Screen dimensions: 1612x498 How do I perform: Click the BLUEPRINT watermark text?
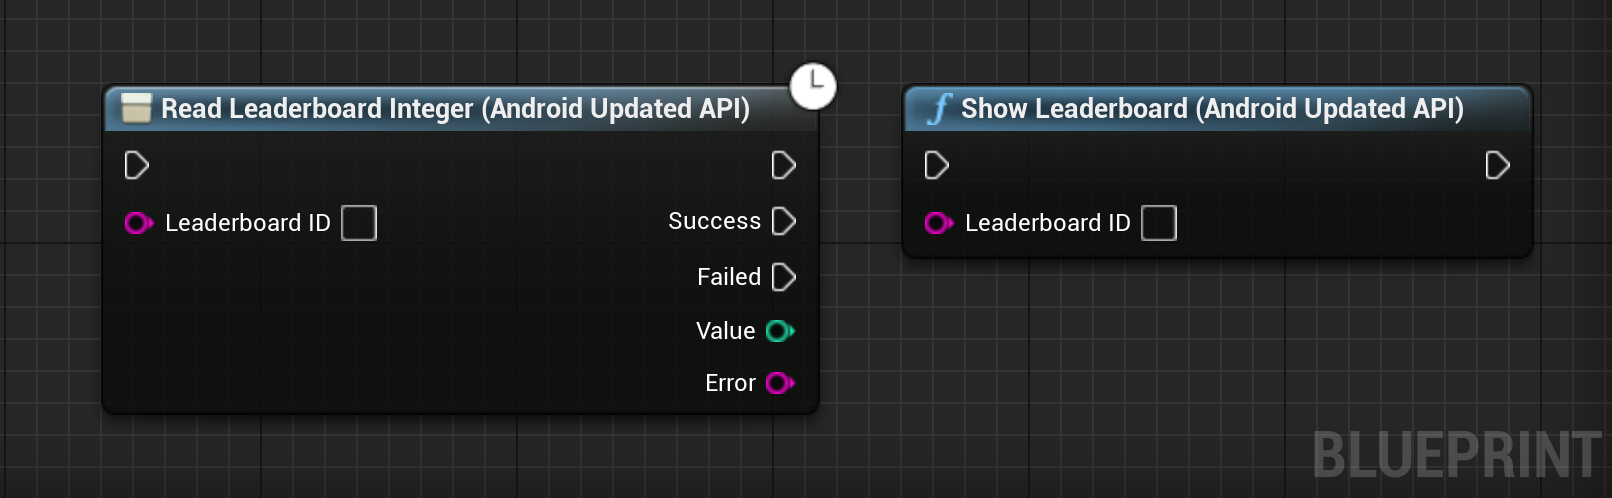[x=1457, y=455]
